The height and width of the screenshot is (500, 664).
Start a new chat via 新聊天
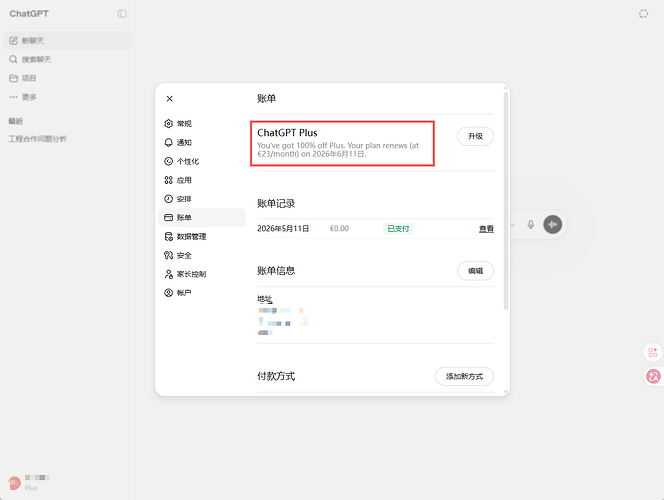68,41
